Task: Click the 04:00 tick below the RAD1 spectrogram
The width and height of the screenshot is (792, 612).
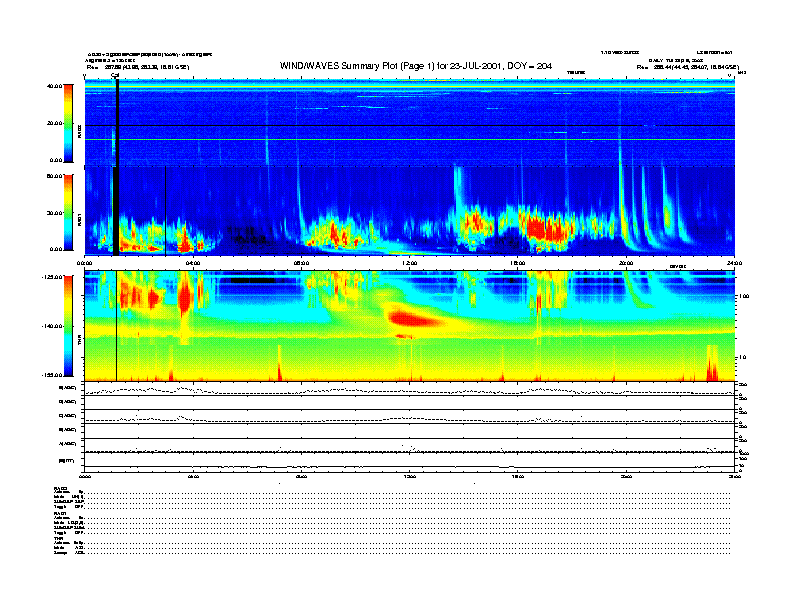Action: click(193, 263)
